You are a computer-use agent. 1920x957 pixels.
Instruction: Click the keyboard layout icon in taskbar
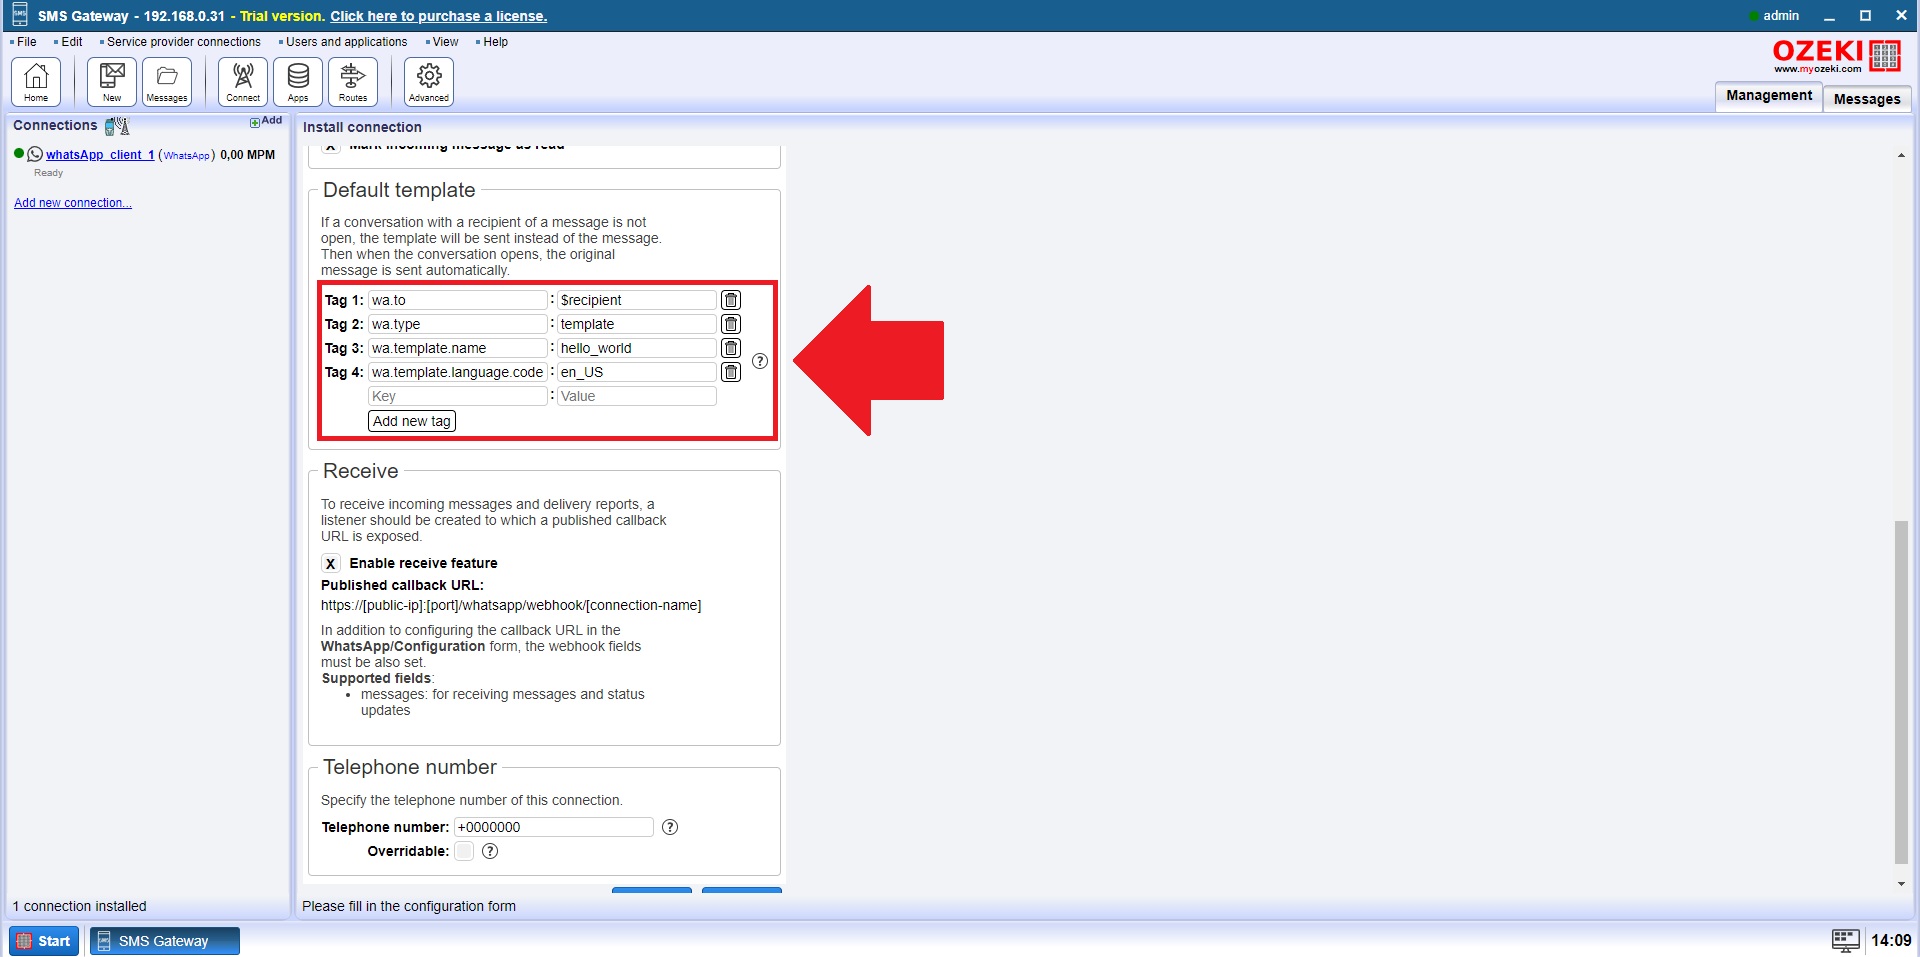click(x=1846, y=940)
